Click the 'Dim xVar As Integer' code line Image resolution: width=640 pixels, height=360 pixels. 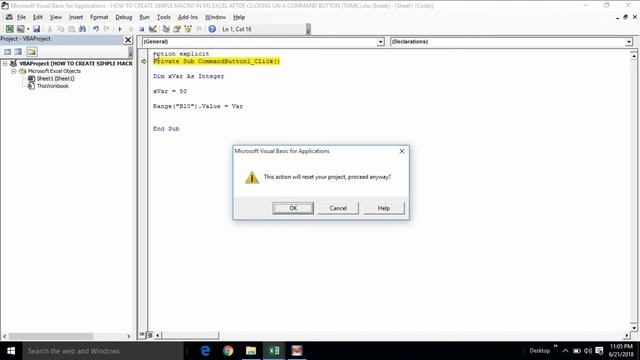[x=189, y=76]
